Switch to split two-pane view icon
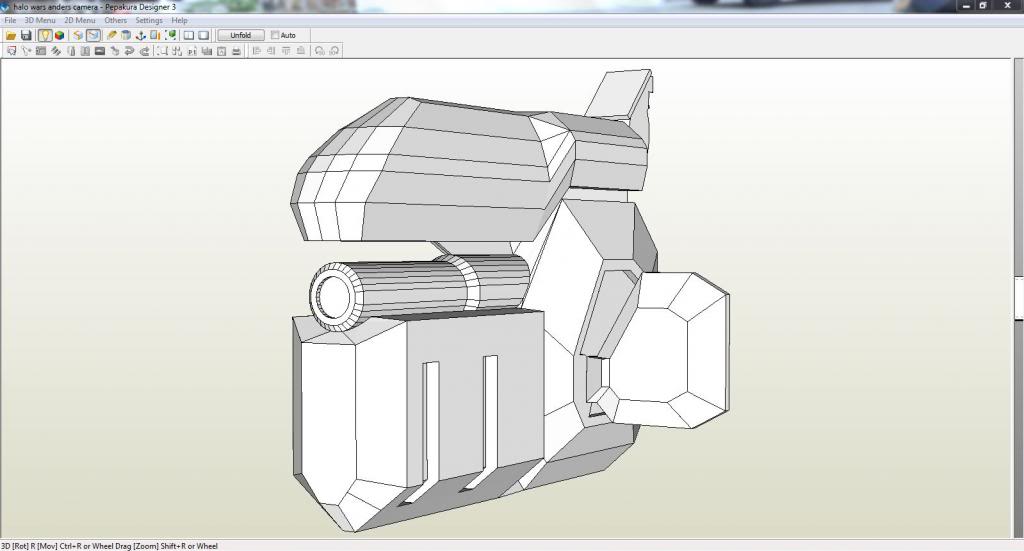Viewport: 1024px width, 551px height. (x=189, y=35)
